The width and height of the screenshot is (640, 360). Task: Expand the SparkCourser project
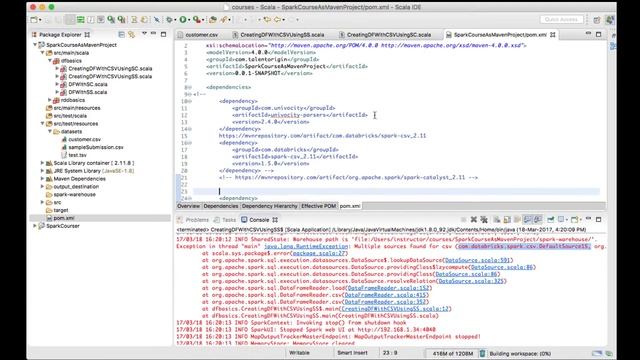[x=35, y=226]
